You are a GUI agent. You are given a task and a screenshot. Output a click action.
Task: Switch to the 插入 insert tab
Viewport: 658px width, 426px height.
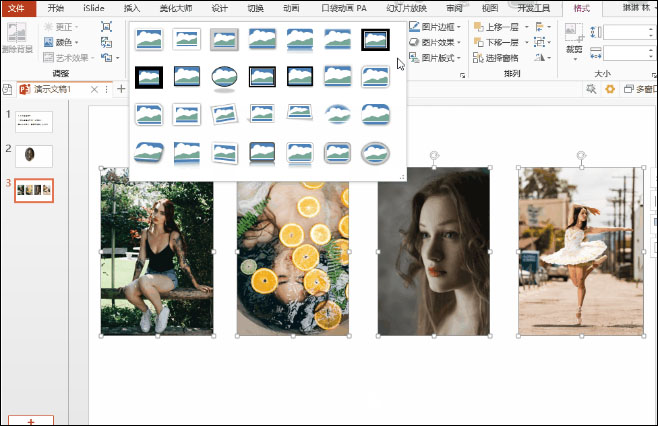click(132, 8)
